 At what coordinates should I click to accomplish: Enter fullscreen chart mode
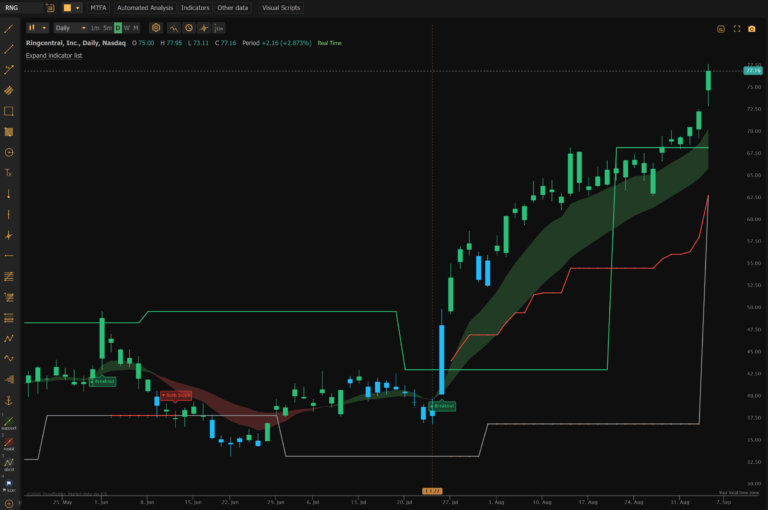click(736, 29)
